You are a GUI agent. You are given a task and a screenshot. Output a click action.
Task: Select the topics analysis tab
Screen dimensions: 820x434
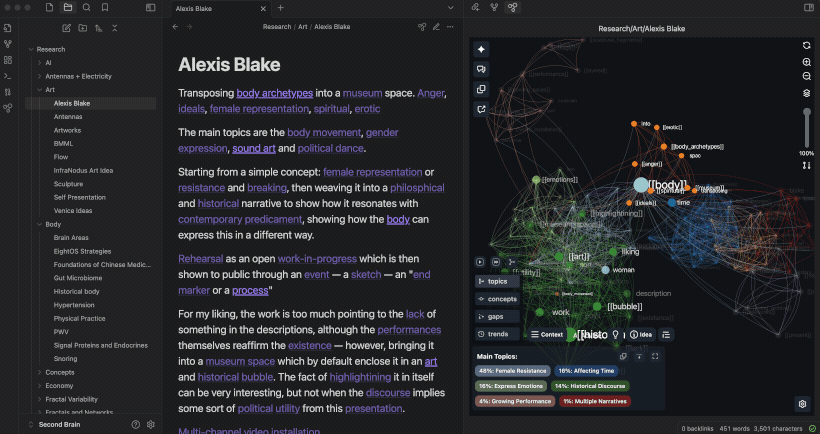tap(497, 281)
